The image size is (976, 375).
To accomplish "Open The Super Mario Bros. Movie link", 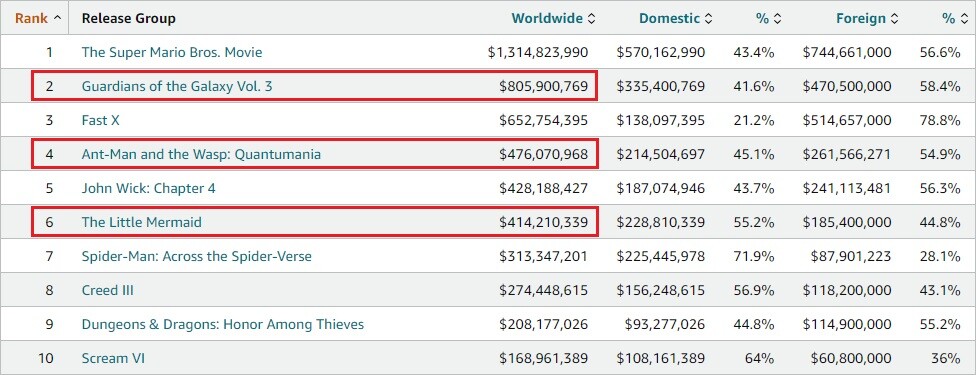I will (x=172, y=52).
